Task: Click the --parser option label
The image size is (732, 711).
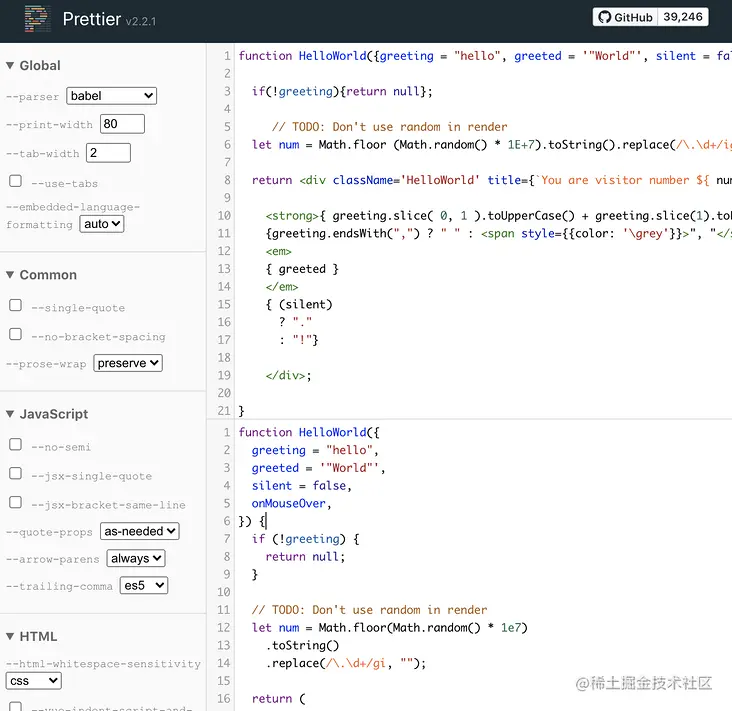Action: tap(33, 97)
